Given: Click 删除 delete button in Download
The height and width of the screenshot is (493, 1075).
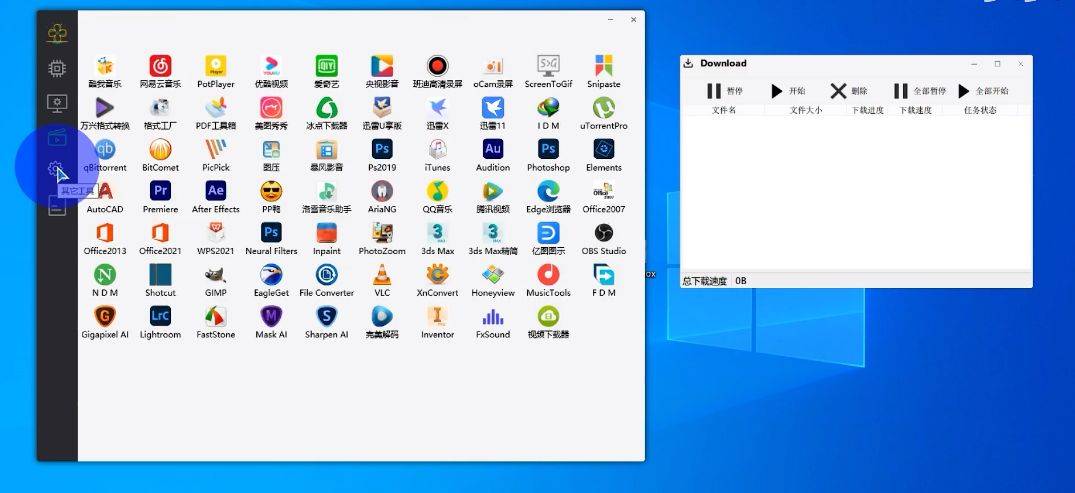Looking at the screenshot, I should click(849, 91).
